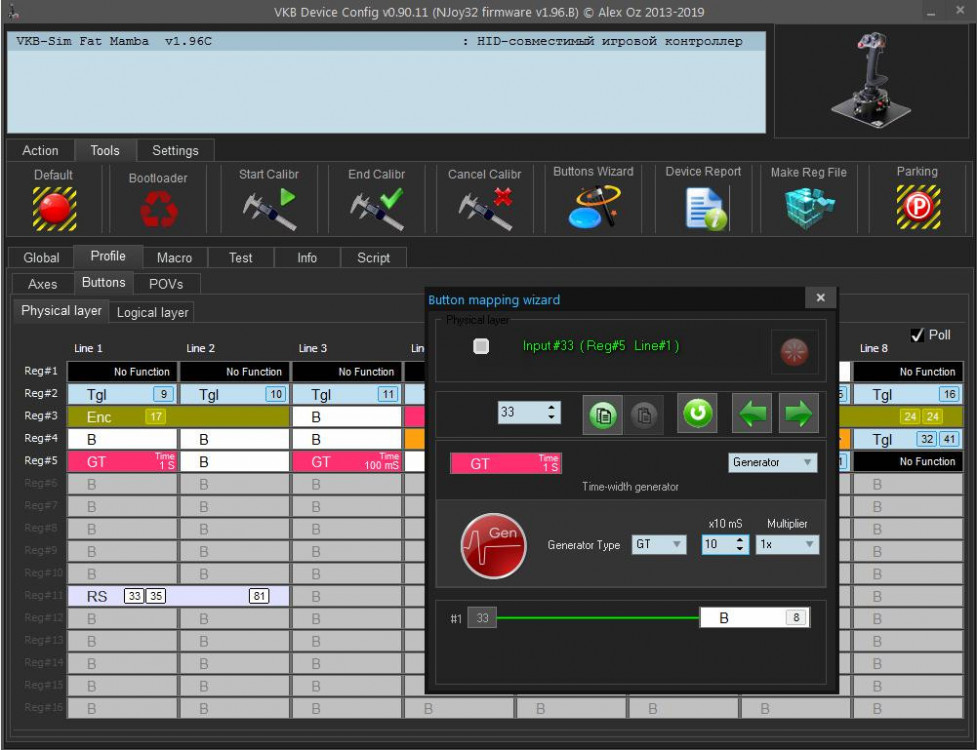
Task: Click the Parking icon
Action: 916,209
